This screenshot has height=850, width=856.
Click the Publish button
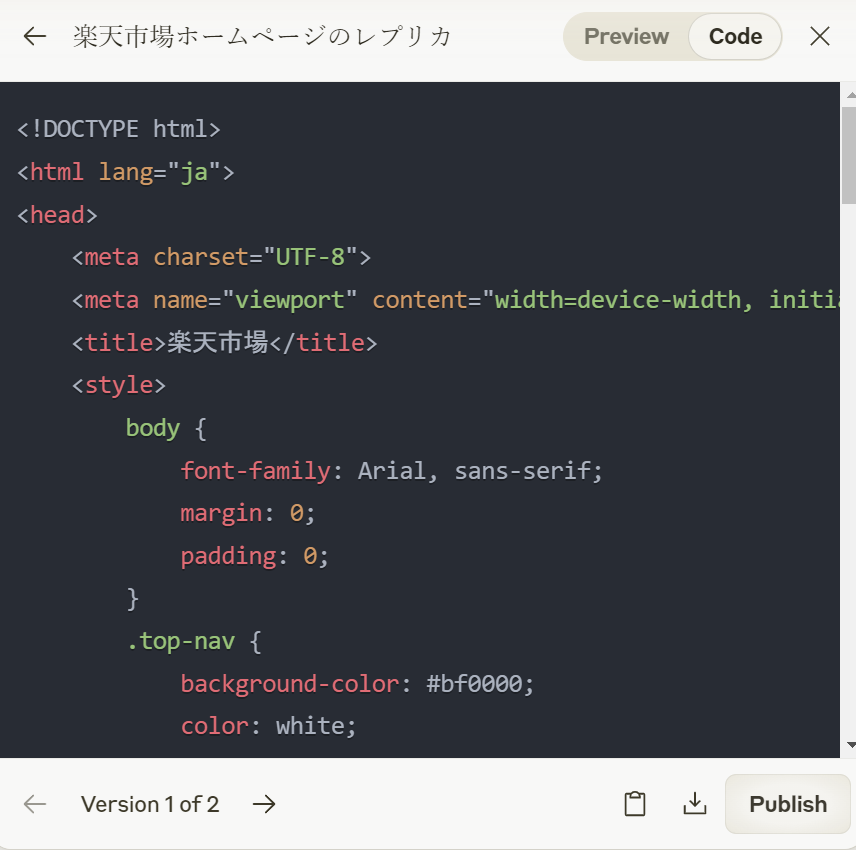[788, 804]
